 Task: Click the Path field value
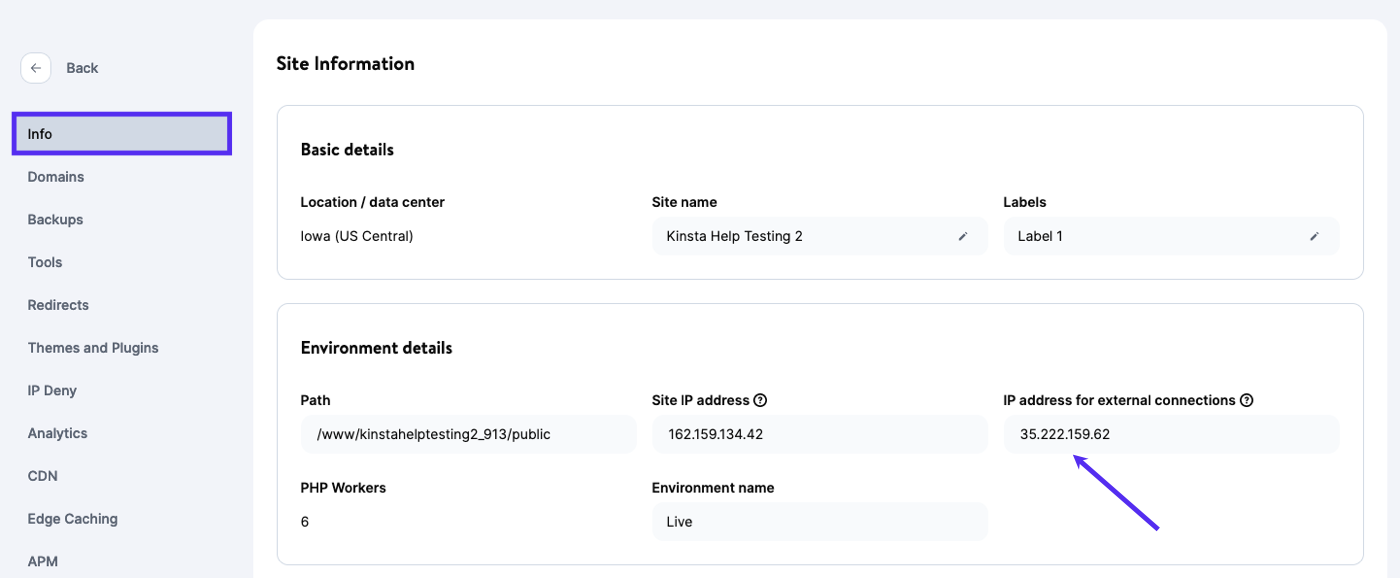(467, 434)
